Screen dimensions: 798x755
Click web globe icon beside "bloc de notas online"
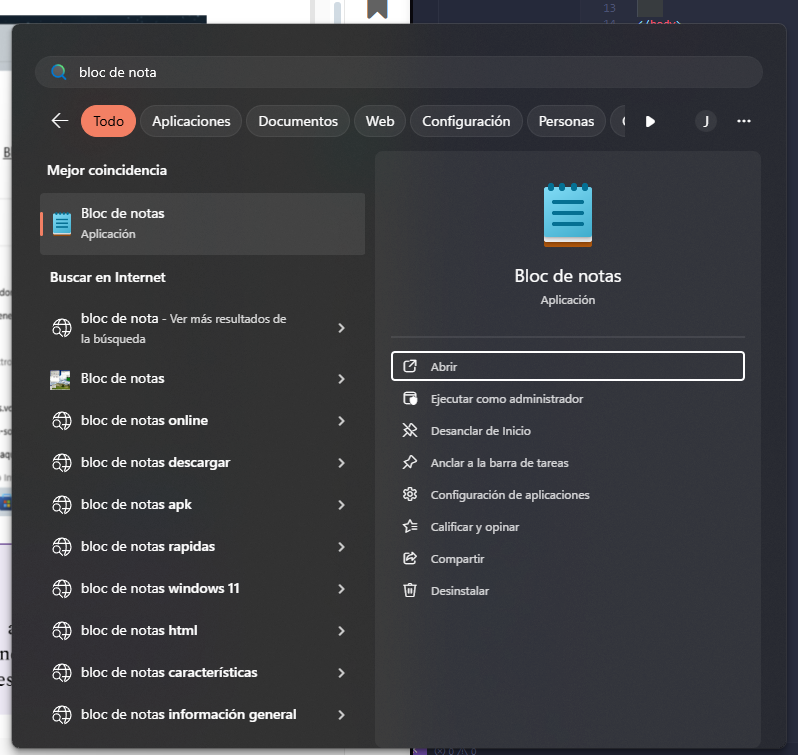coord(62,421)
